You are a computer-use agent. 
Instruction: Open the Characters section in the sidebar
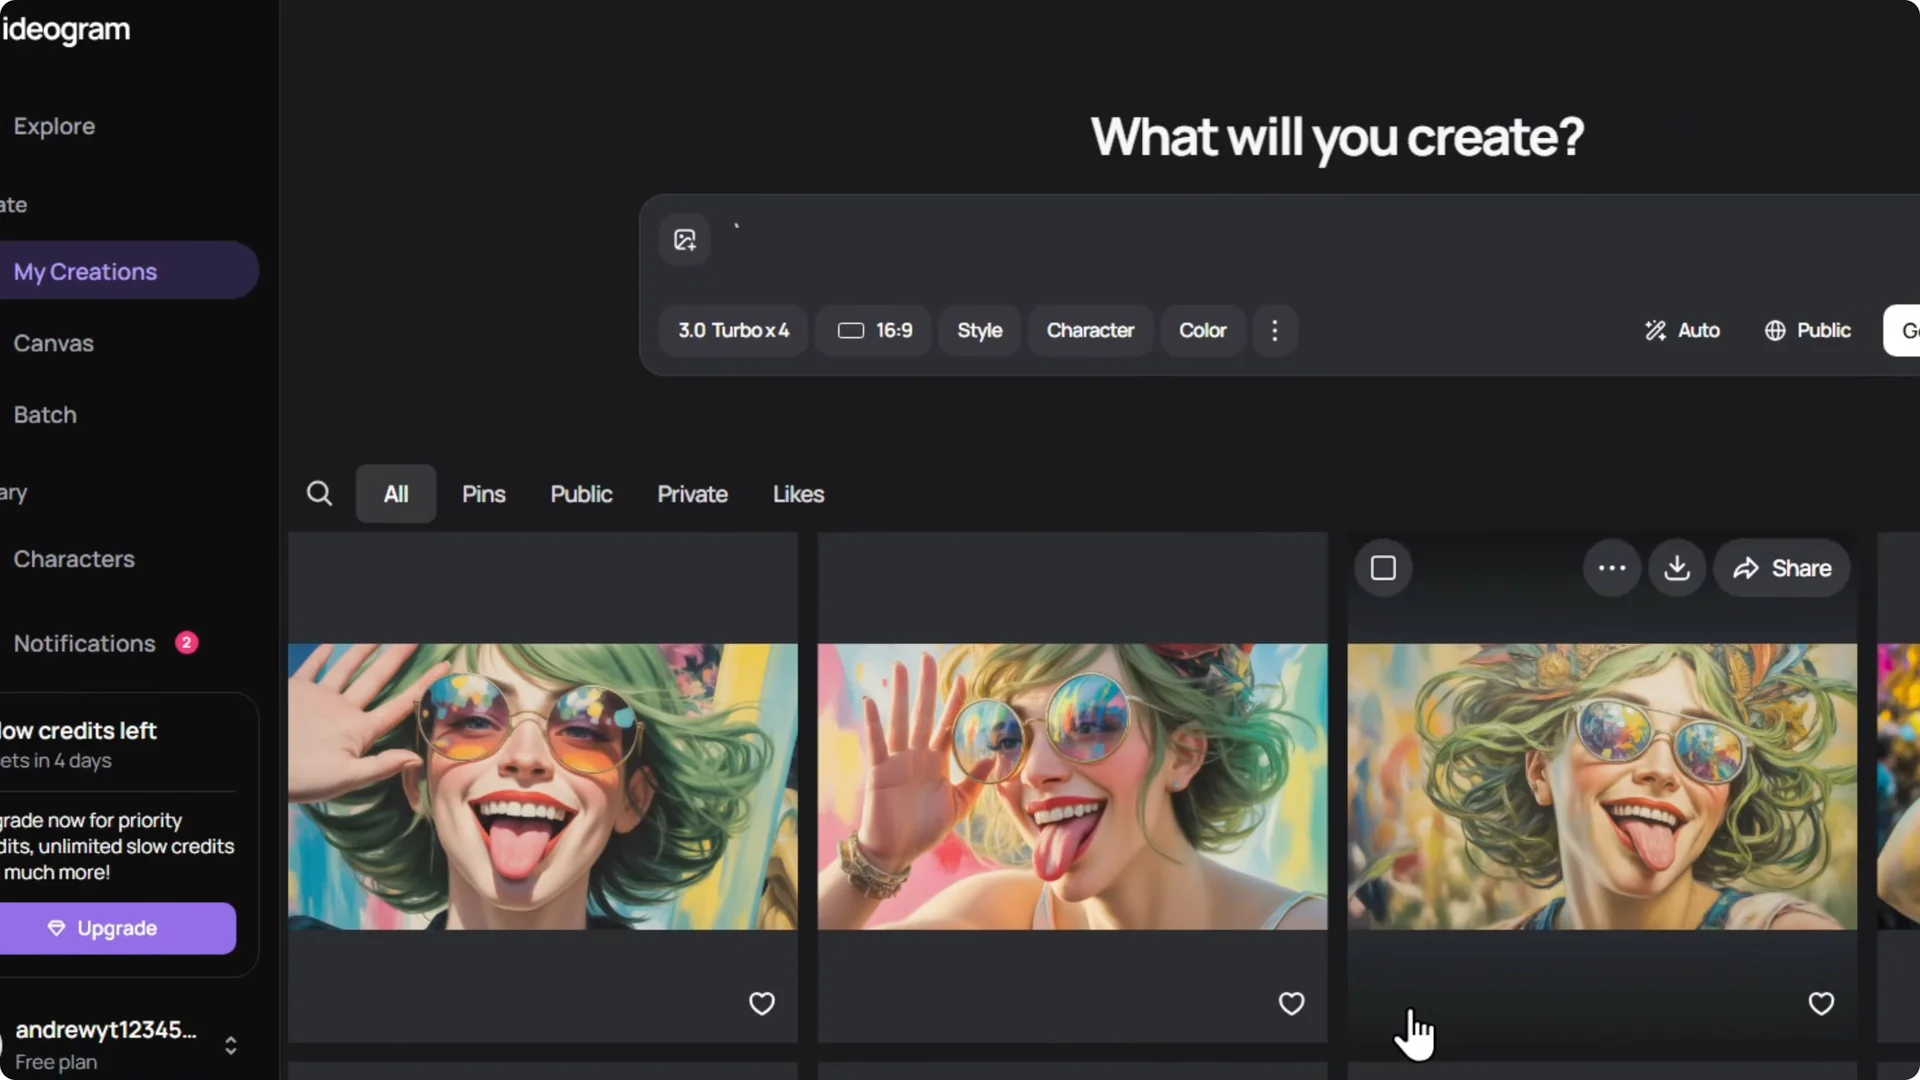click(x=73, y=559)
